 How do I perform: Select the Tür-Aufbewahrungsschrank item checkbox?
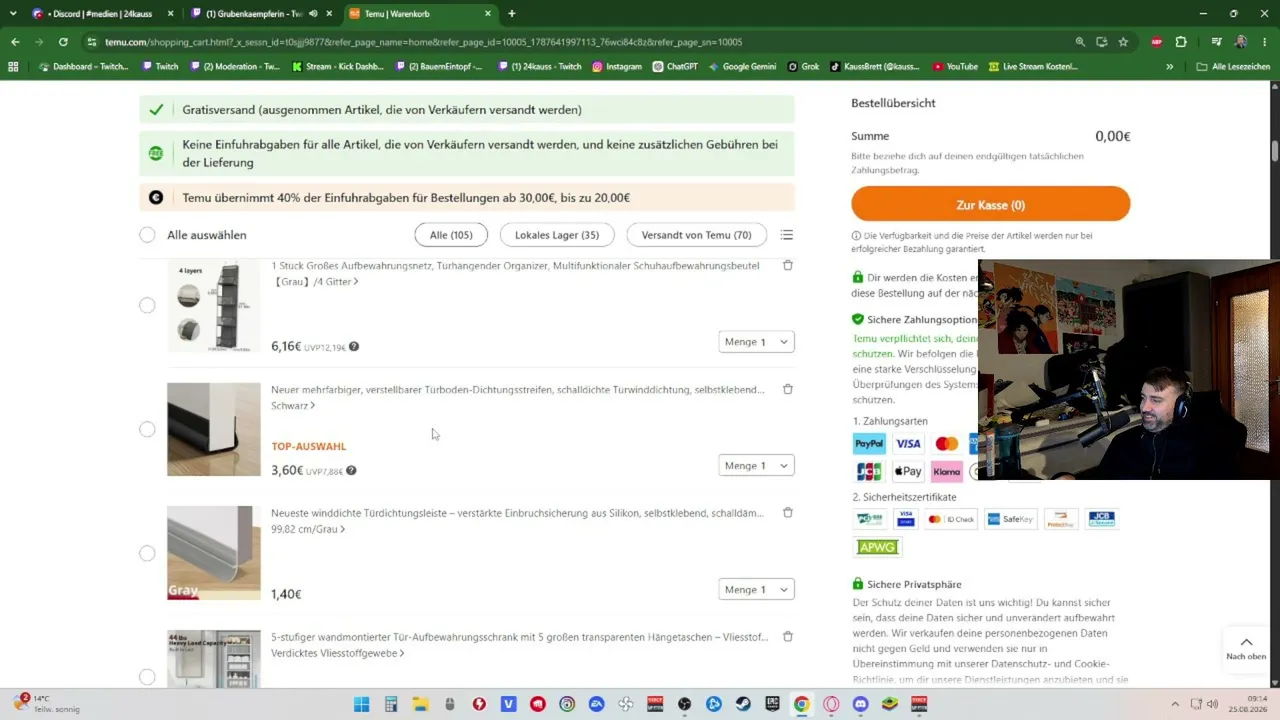[148, 677]
